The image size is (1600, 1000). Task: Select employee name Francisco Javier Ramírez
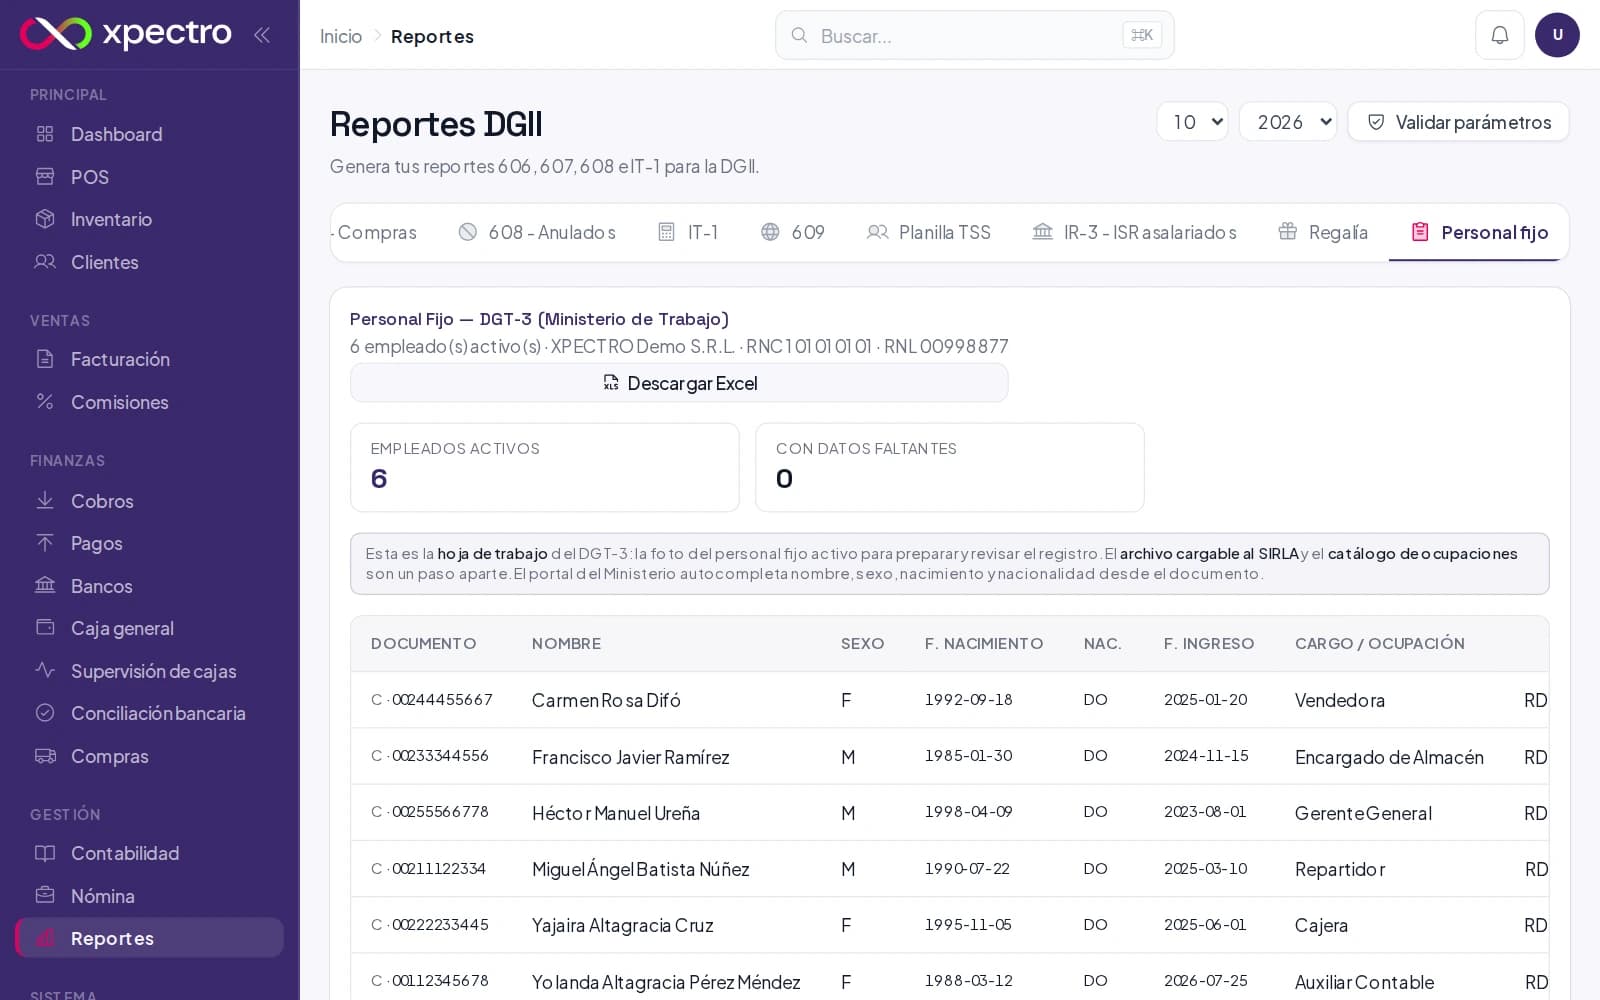631,757
